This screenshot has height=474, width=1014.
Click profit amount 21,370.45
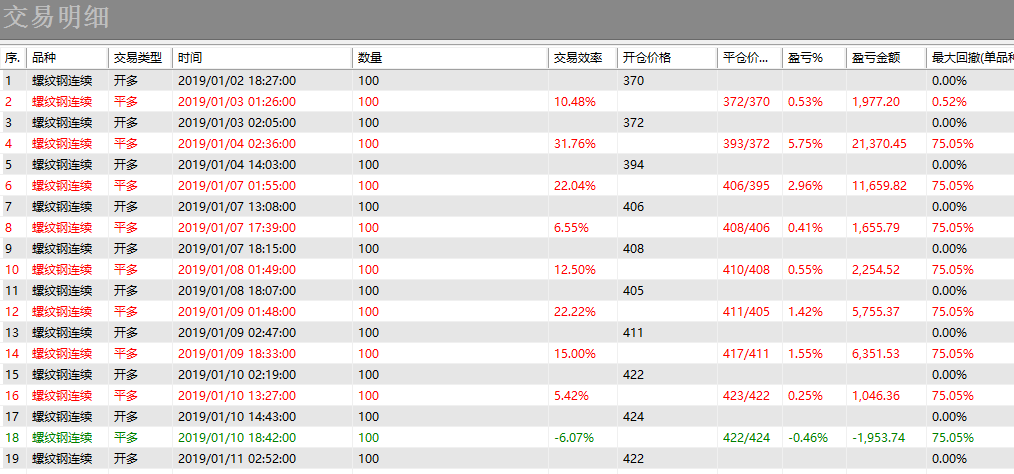(x=879, y=144)
